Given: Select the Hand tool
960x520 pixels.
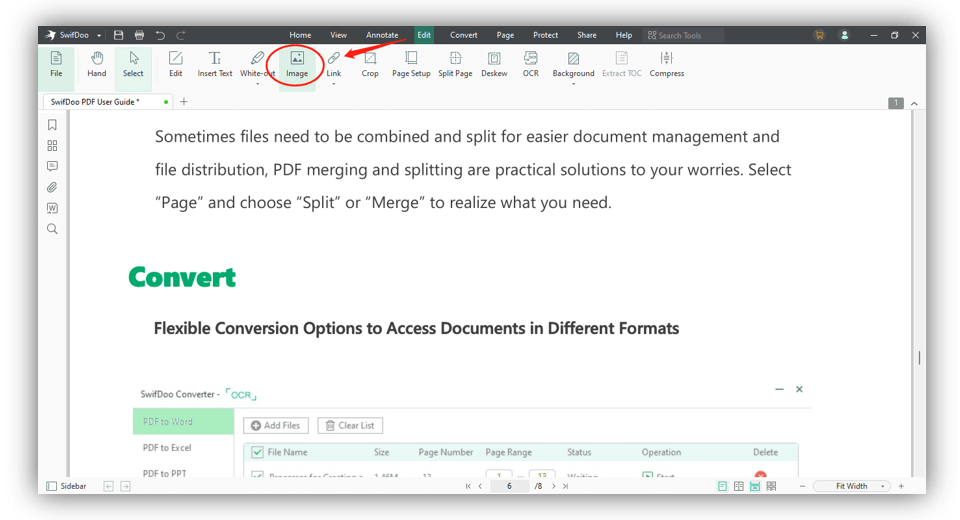Looking at the screenshot, I should pos(96,64).
